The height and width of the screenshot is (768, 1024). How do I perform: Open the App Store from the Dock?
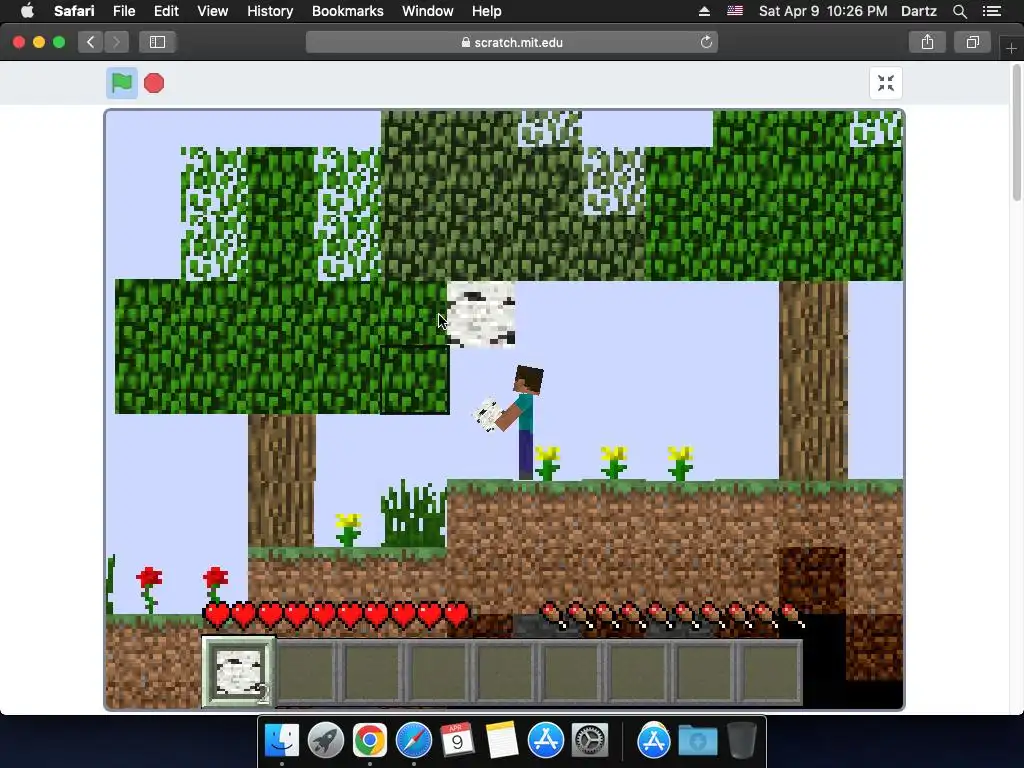pyautogui.click(x=545, y=740)
